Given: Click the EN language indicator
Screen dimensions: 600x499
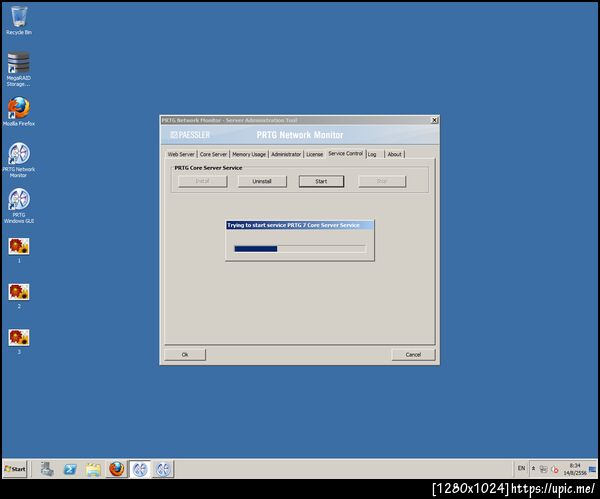Looking at the screenshot, I should (521, 468).
